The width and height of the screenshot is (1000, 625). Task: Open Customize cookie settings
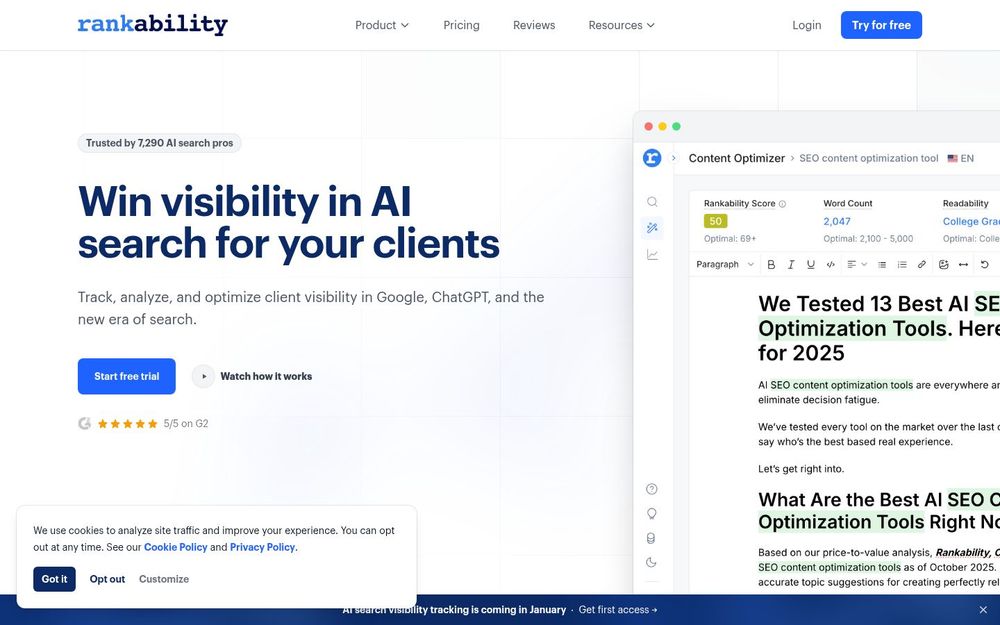[164, 579]
